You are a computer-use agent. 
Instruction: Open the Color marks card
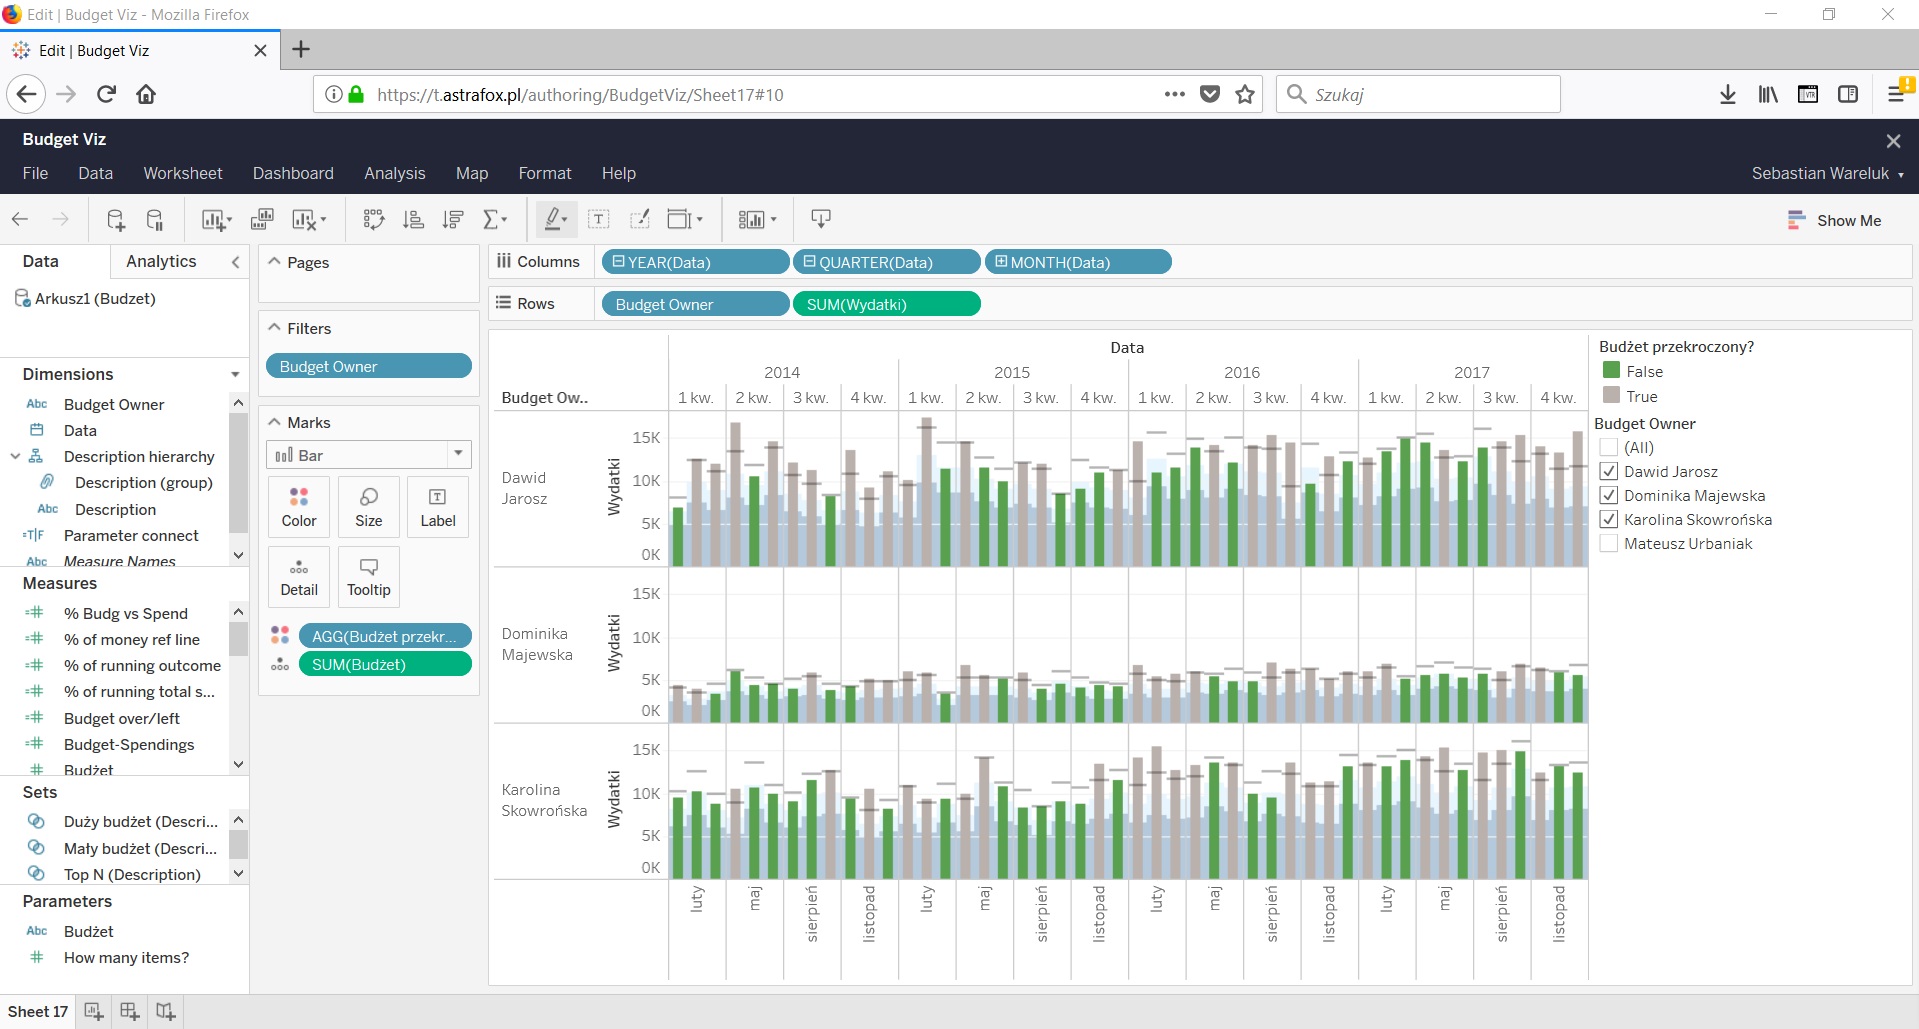pyautogui.click(x=298, y=507)
